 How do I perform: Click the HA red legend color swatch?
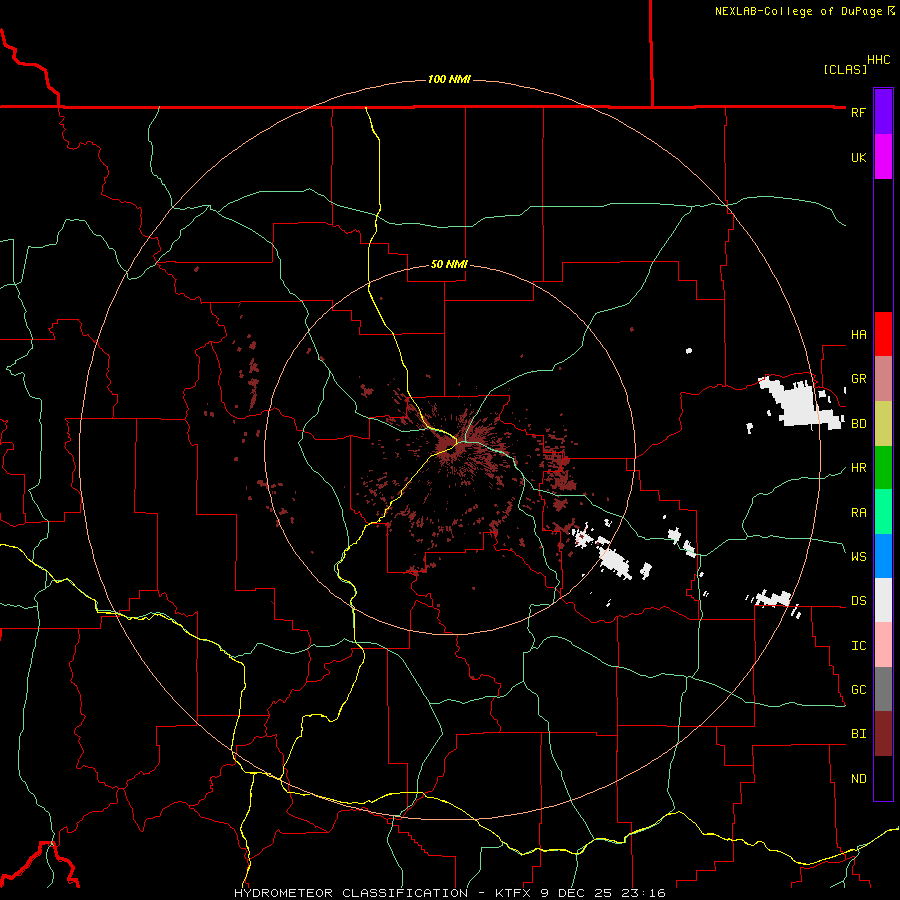pos(883,334)
